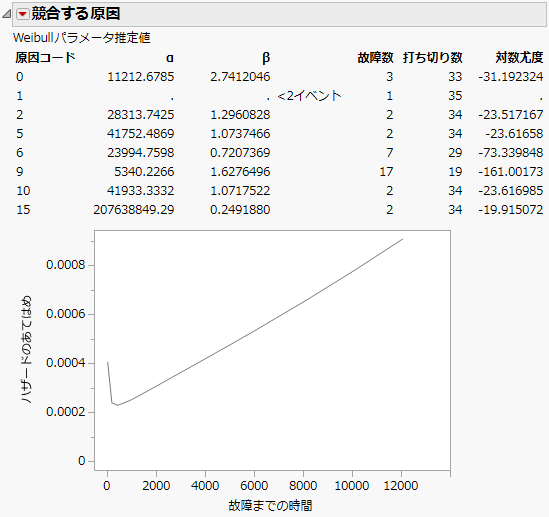Click censored count 19 for cause 9
This screenshot has height=517, width=549.
455,172
